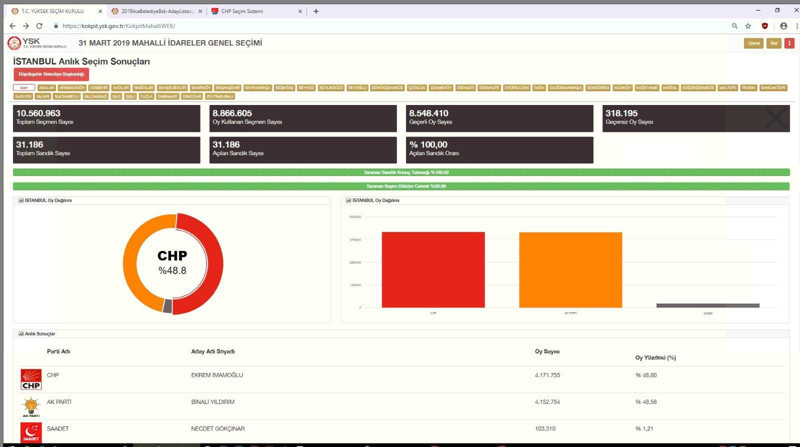
Task: Open the Chrome profile avatar icon
Action: [783, 26]
